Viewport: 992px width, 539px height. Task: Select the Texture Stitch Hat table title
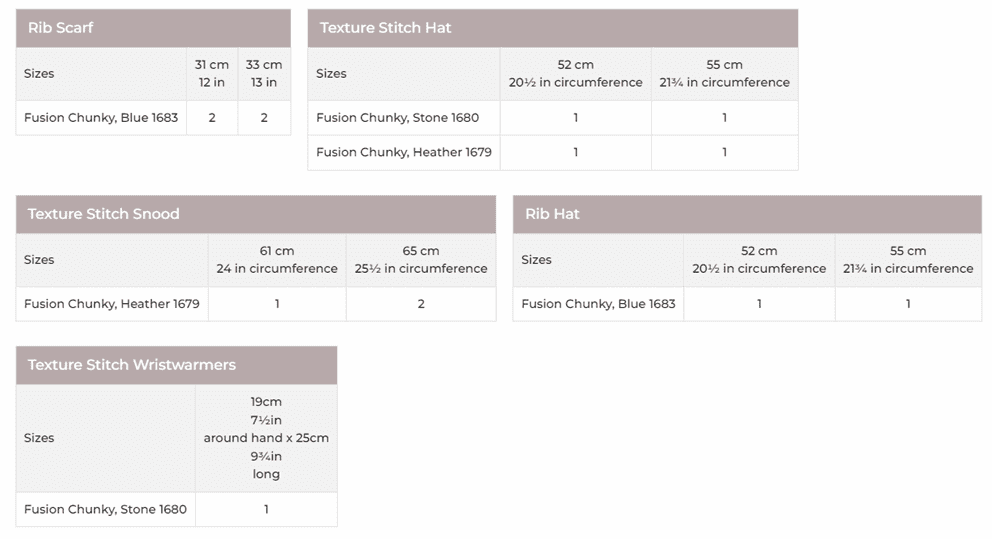tap(386, 28)
